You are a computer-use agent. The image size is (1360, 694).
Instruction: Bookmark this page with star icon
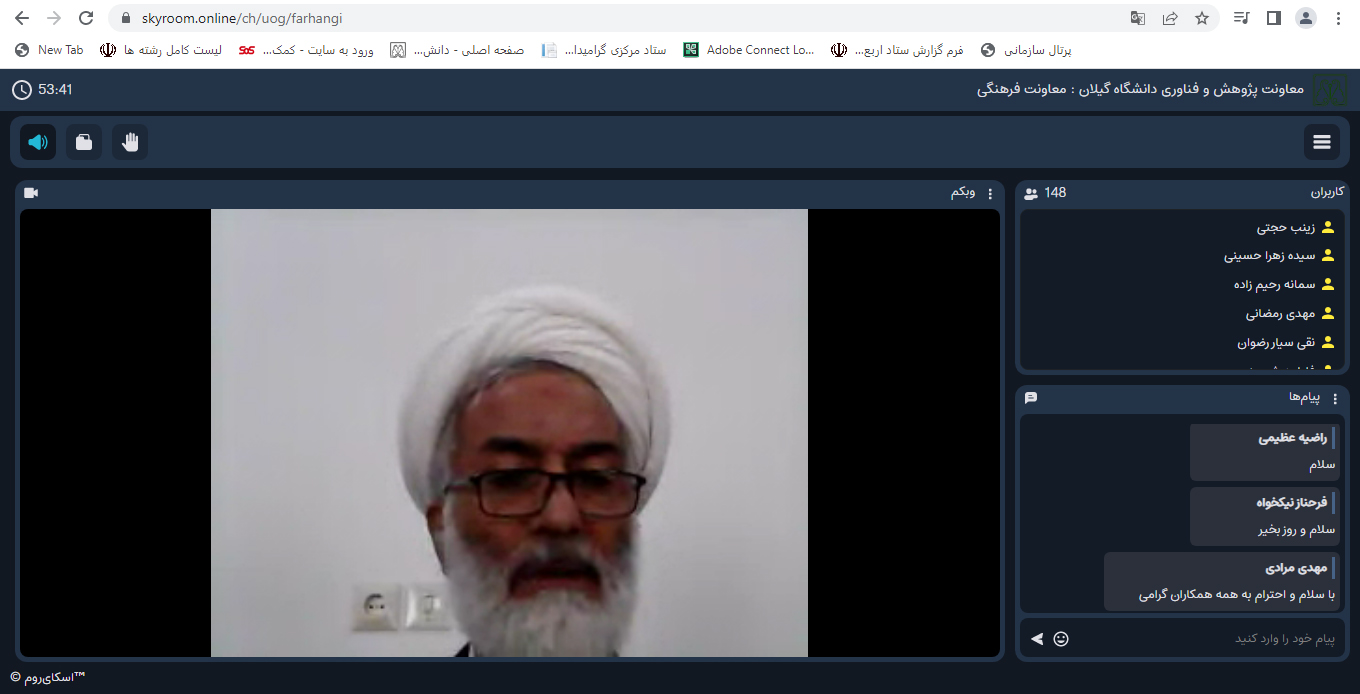click(1202, 18)
